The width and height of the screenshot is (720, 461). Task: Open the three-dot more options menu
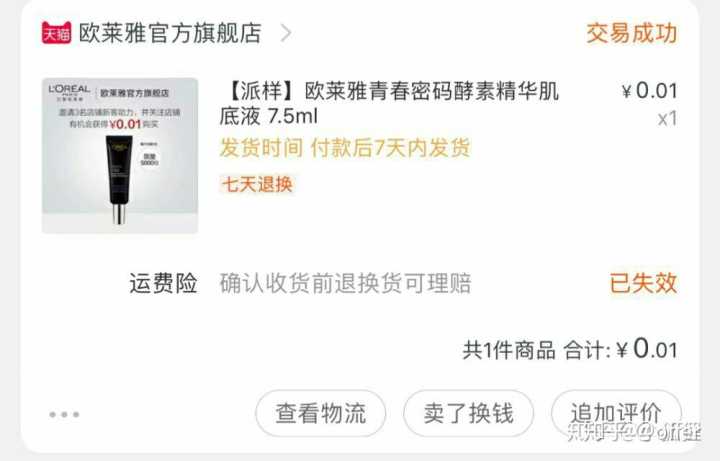[64, 415]
